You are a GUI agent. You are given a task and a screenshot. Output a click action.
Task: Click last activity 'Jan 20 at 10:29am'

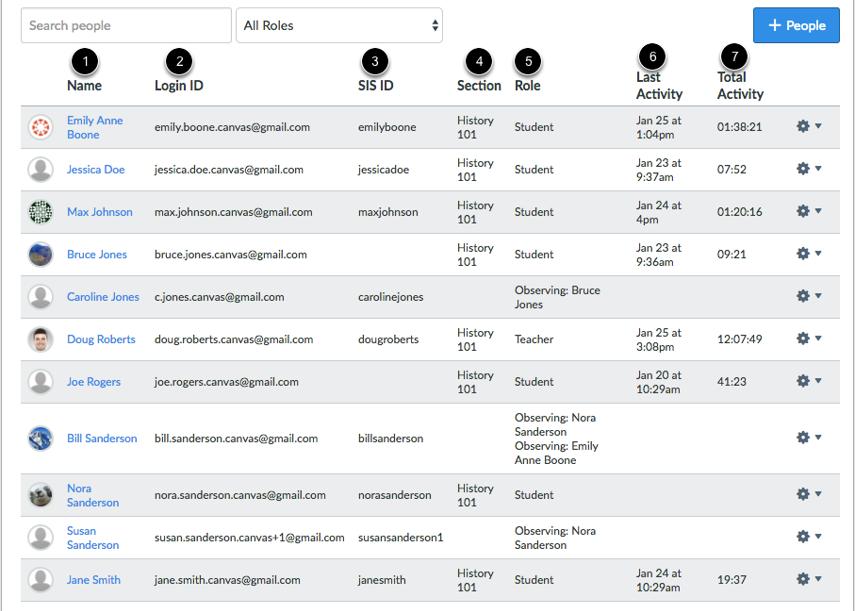659,382
